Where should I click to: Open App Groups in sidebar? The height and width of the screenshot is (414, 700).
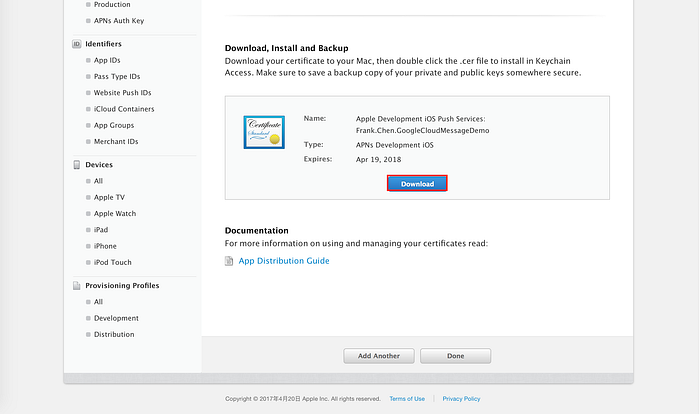pyautogui.click(x=114, y=125)
